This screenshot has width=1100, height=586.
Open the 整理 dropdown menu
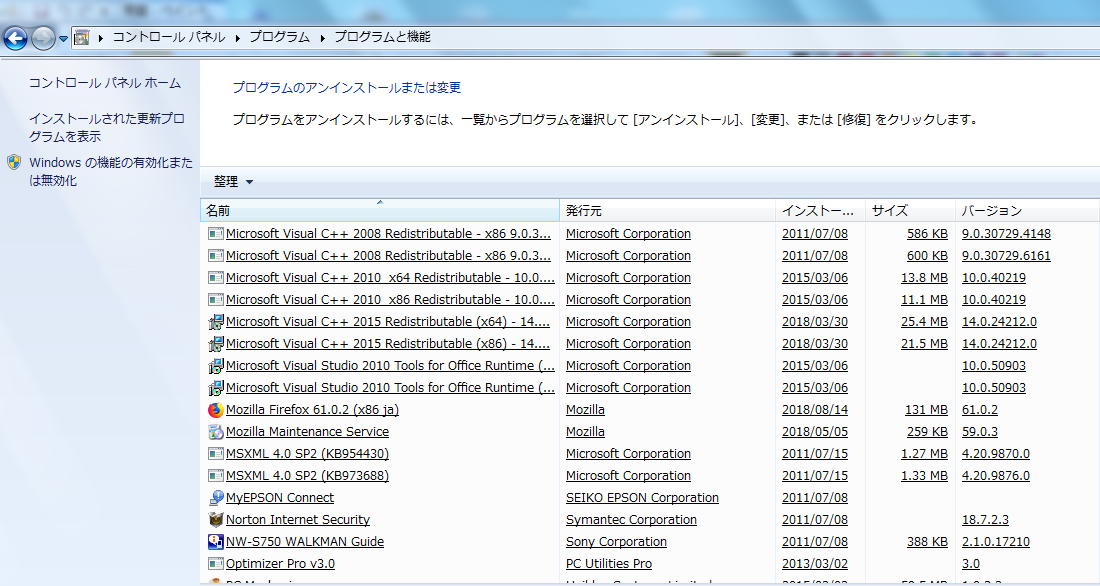pyautogui.click(x=233, y=182)
